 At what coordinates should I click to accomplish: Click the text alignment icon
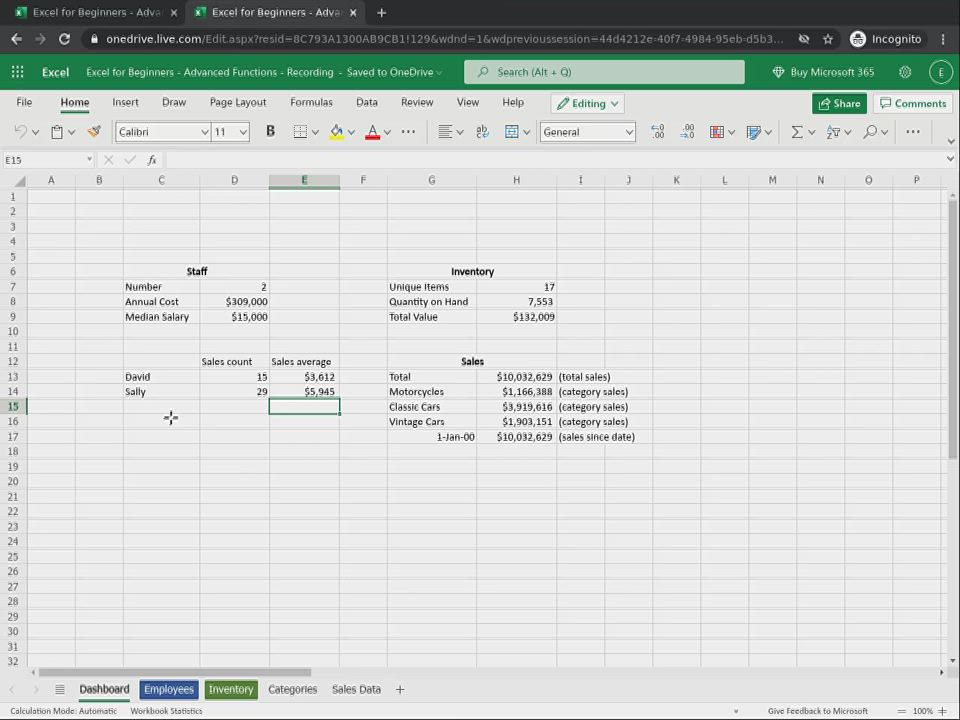coord(445,132)
